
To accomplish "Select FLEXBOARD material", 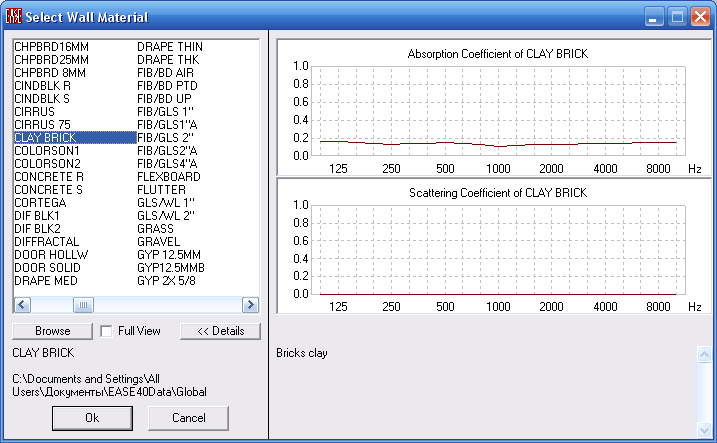I will point(169,176).
